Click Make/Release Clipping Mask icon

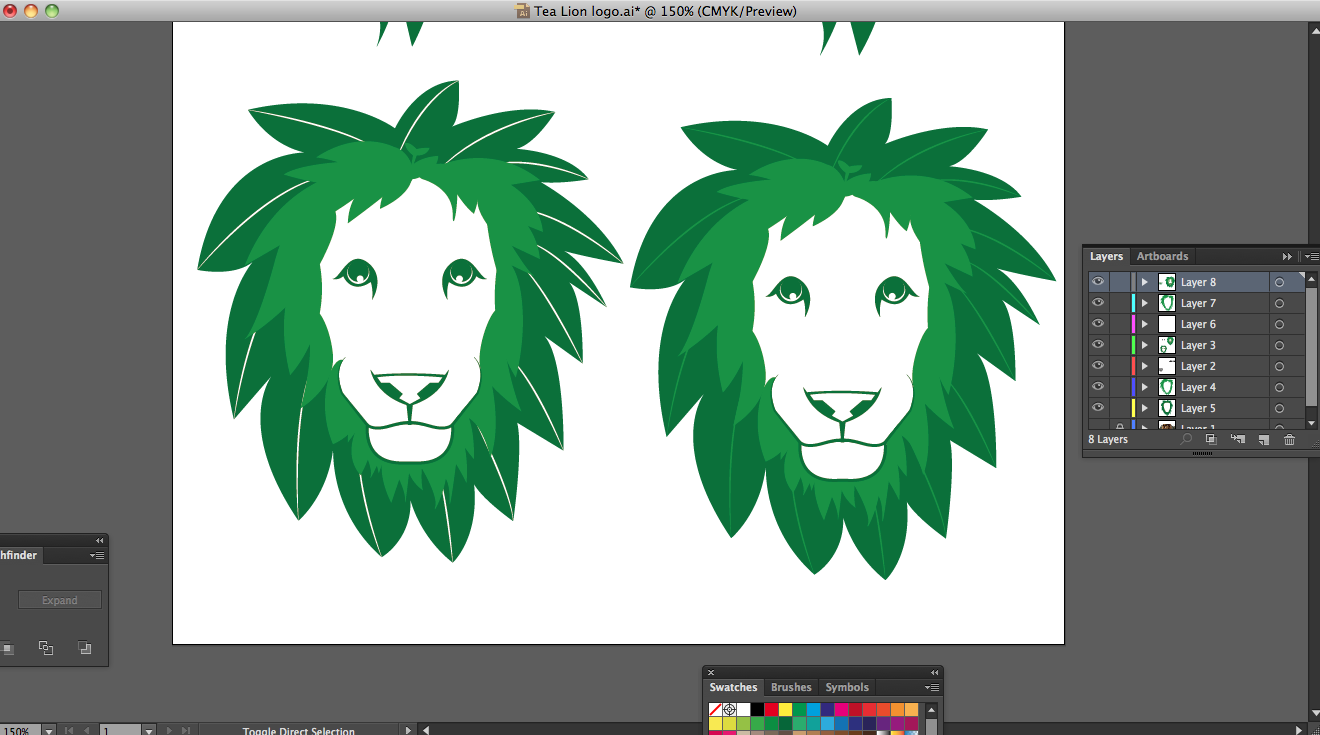[1211, 439]
